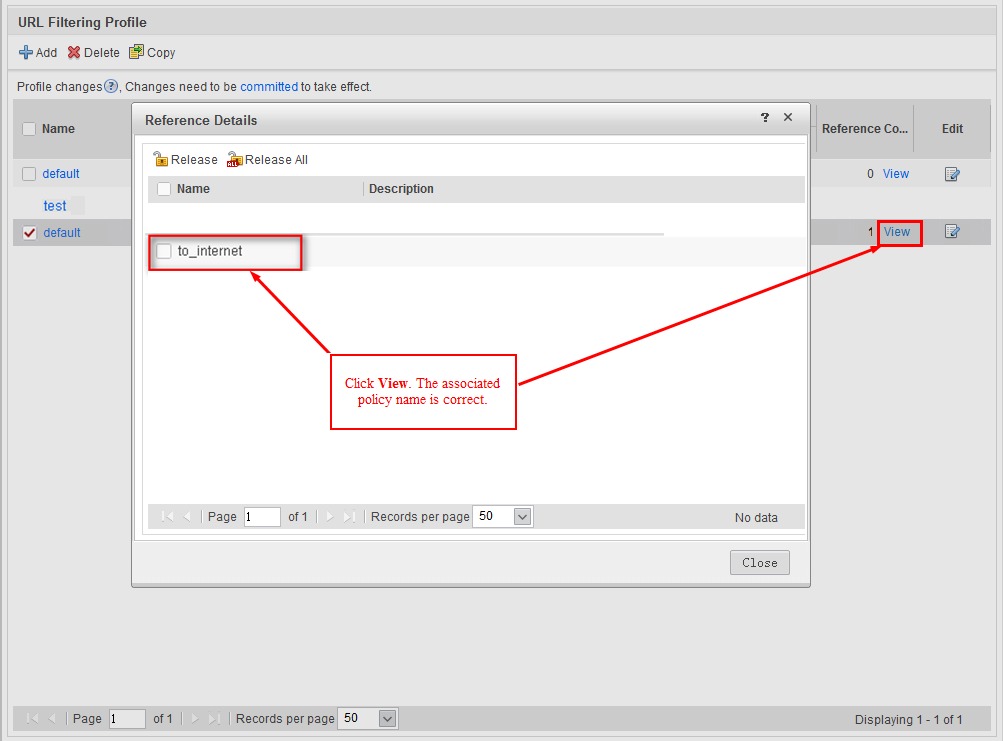
Task: Click the Add profile plus icon
Action: pyautogui.click(x=26, y=52)
